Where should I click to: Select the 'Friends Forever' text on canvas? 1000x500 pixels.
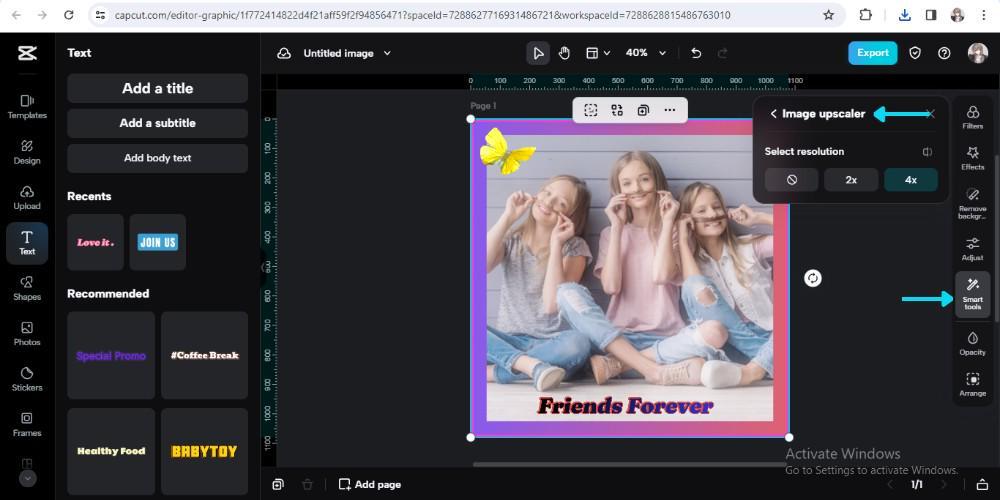click(625, 406)
